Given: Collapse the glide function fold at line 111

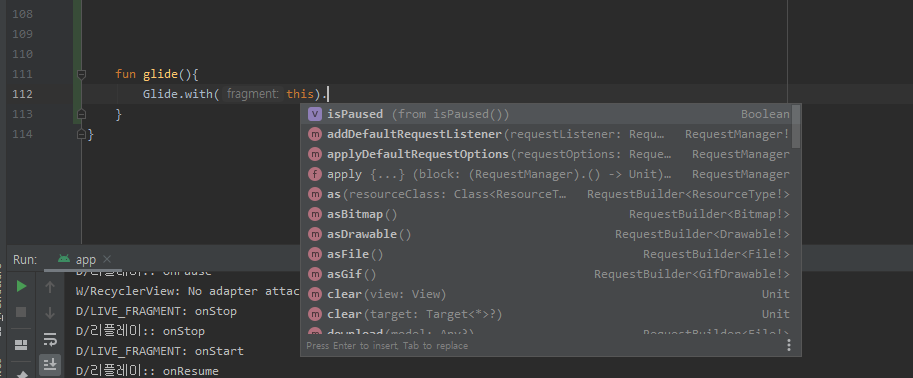Looking at the screenshot, I should 82,74.
